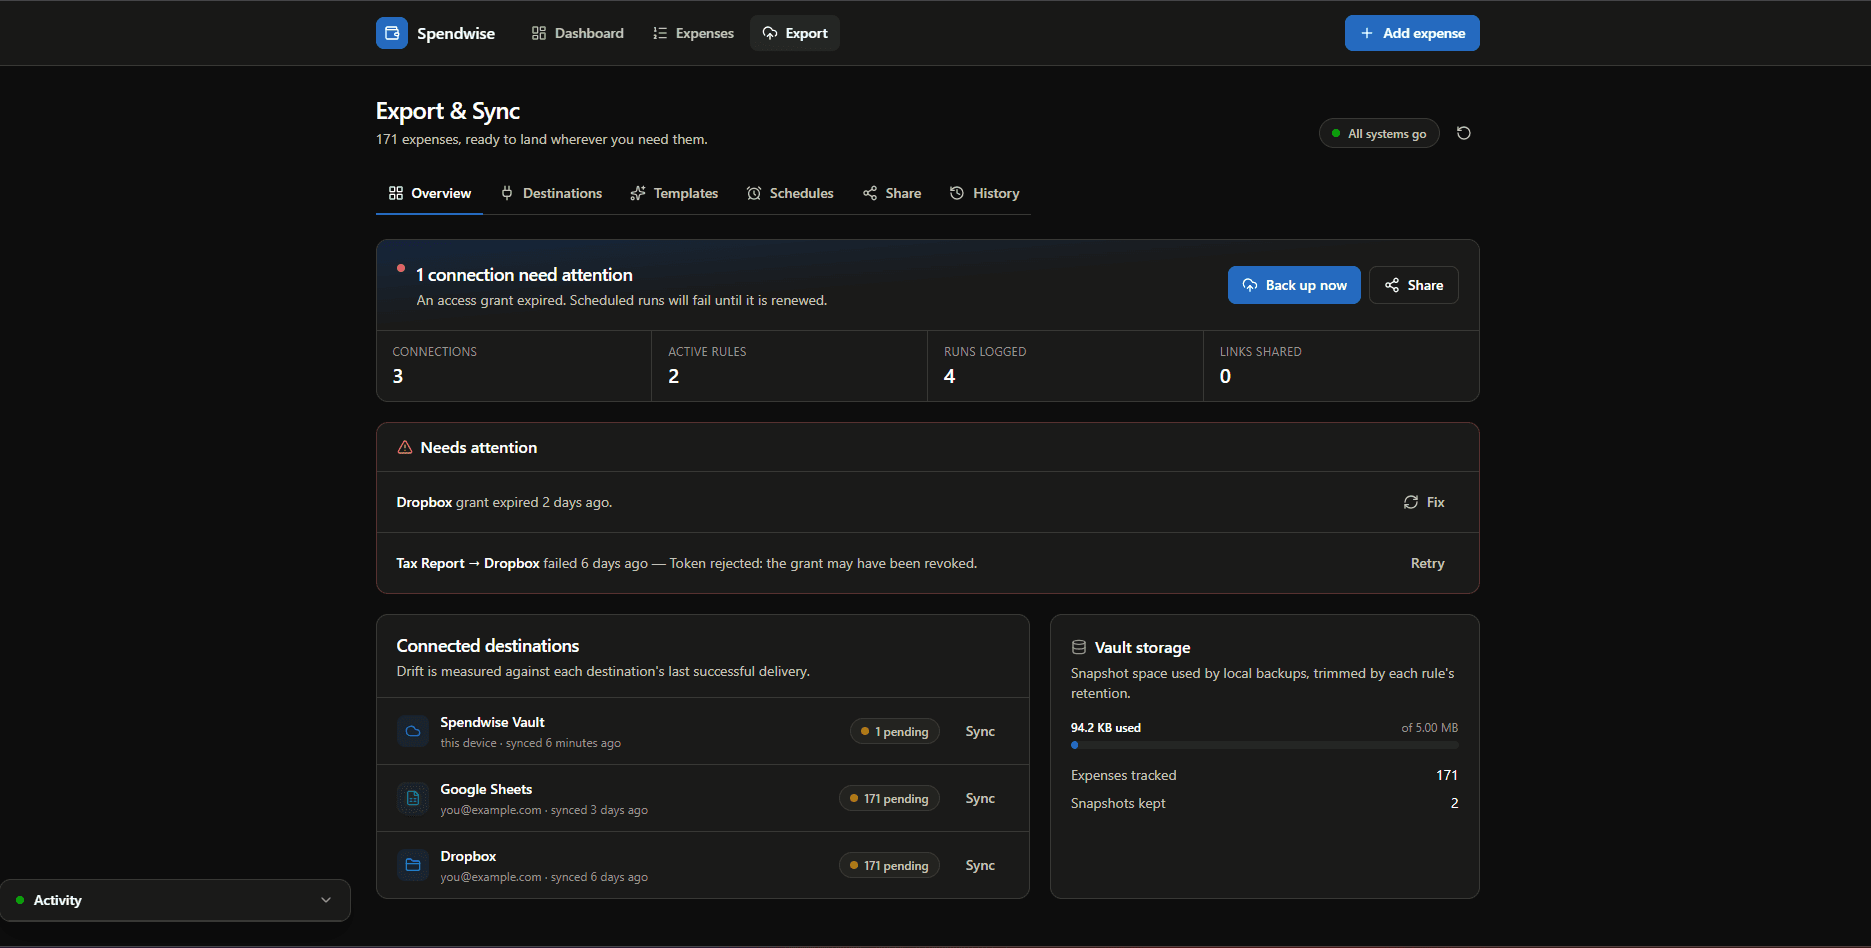Click the Back up now button
The width and height of the screenshot is (1871, 948).
coord(1294,285)
